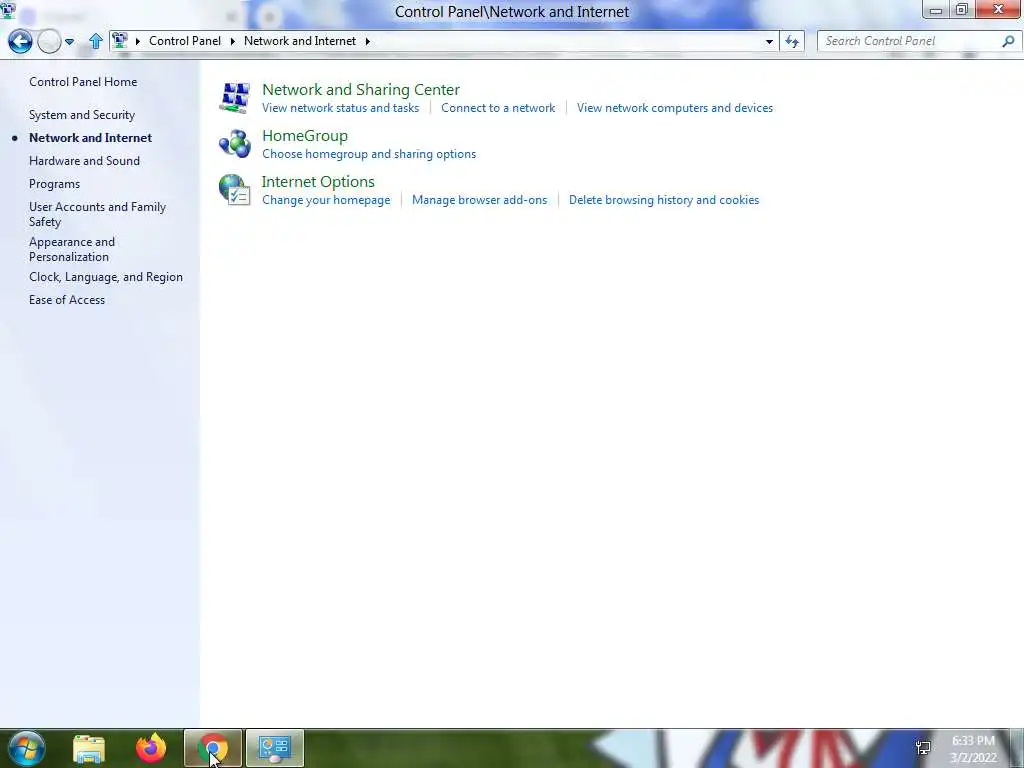Image resolution: width=1024 pixels, height=768 pixels.
Task: Open Windows Explorer from the taskbar
Action: click(x=89, y=748)
